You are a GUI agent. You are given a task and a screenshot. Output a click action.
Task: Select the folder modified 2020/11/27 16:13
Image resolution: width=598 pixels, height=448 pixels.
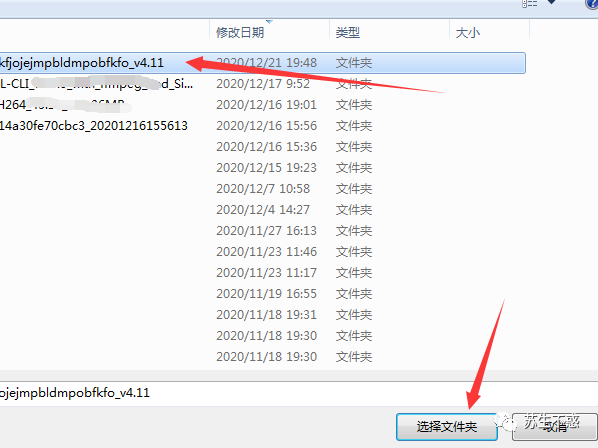pos(262,231)
